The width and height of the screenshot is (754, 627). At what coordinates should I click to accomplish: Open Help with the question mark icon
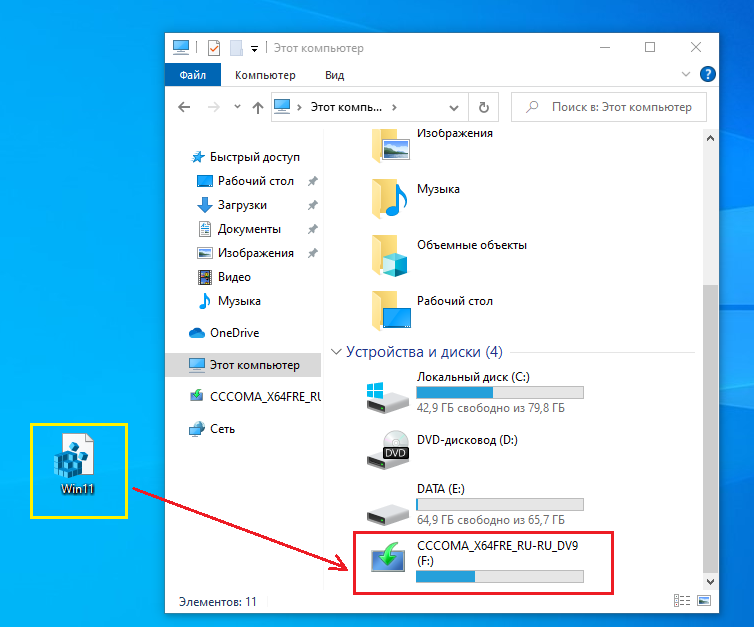point(707,74)
